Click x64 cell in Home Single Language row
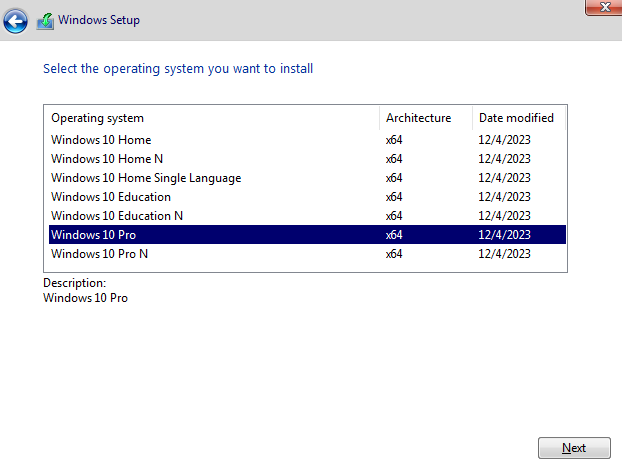Viewport: 622px width, 462px height. coord(394,178)
